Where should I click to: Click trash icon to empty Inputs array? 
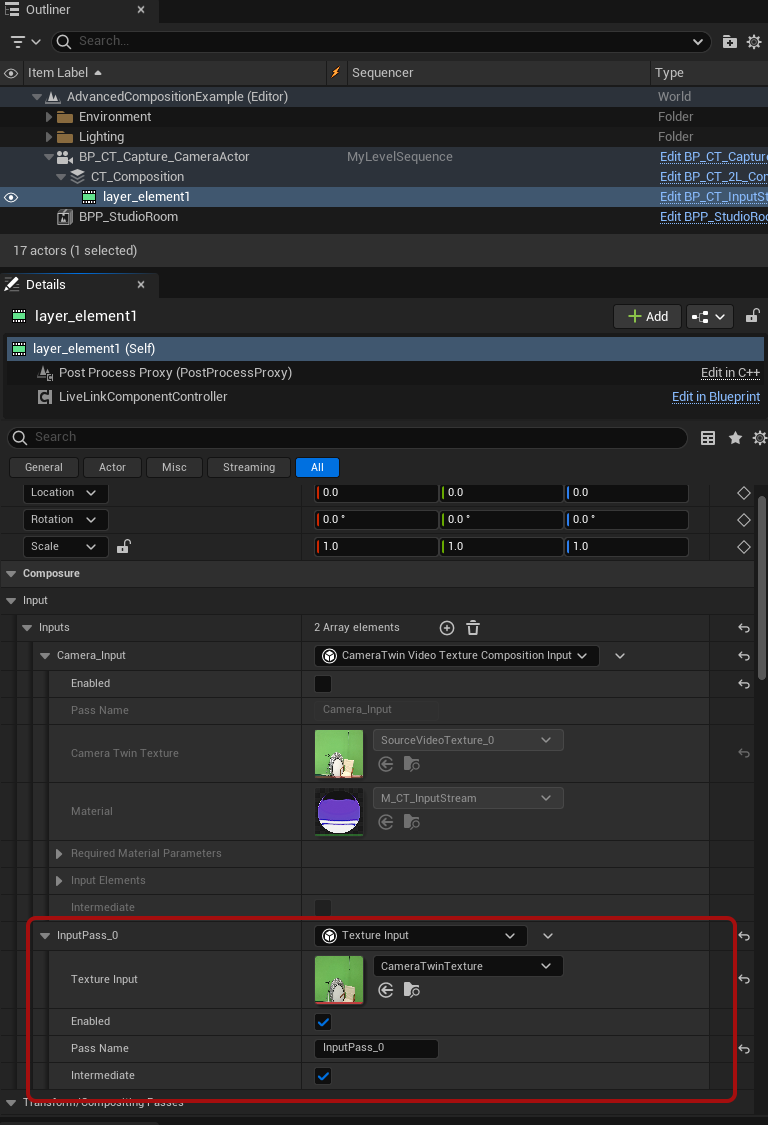473,628
